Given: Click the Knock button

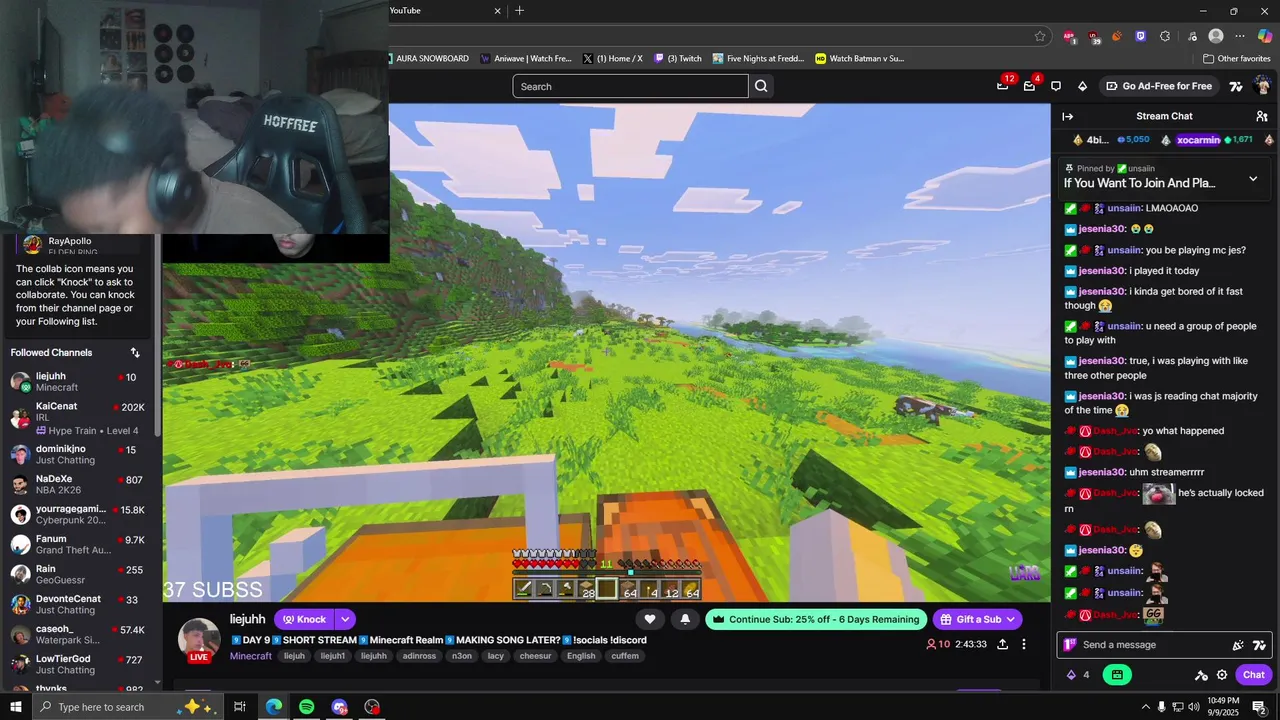Looking at the screenshot, I should (304, 619).
